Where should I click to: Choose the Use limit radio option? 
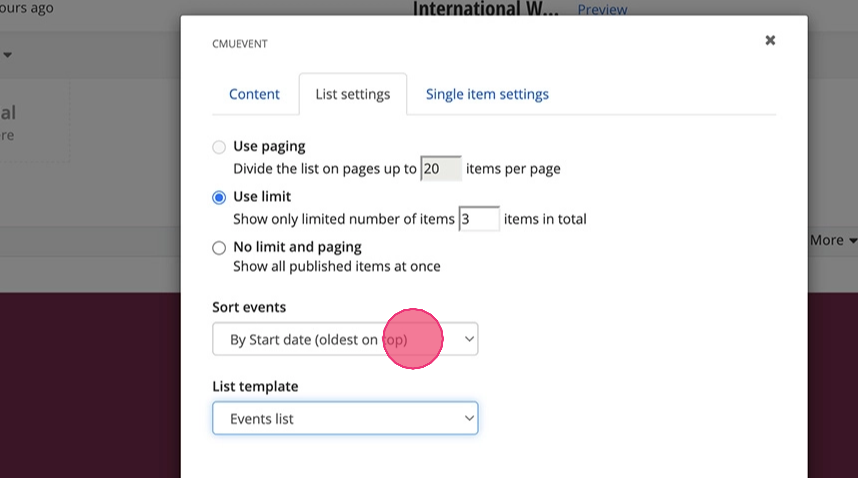coord(219,197)
